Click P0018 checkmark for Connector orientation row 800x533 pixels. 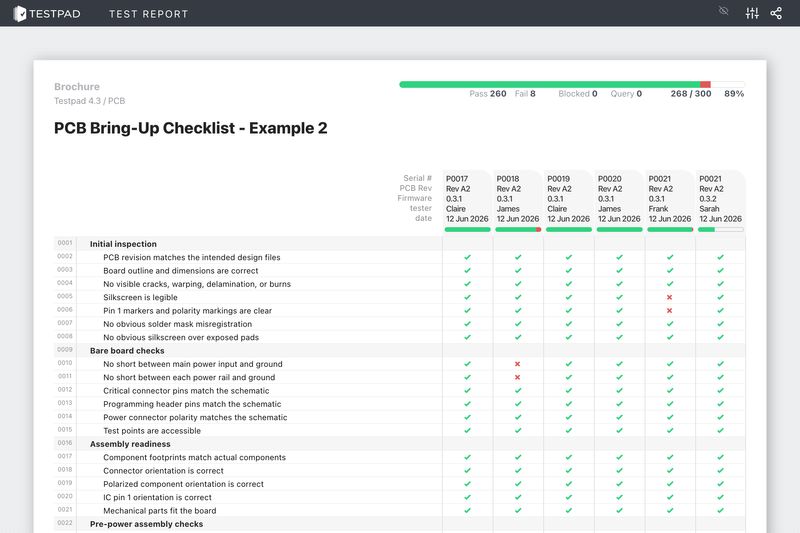click(518, 470)
